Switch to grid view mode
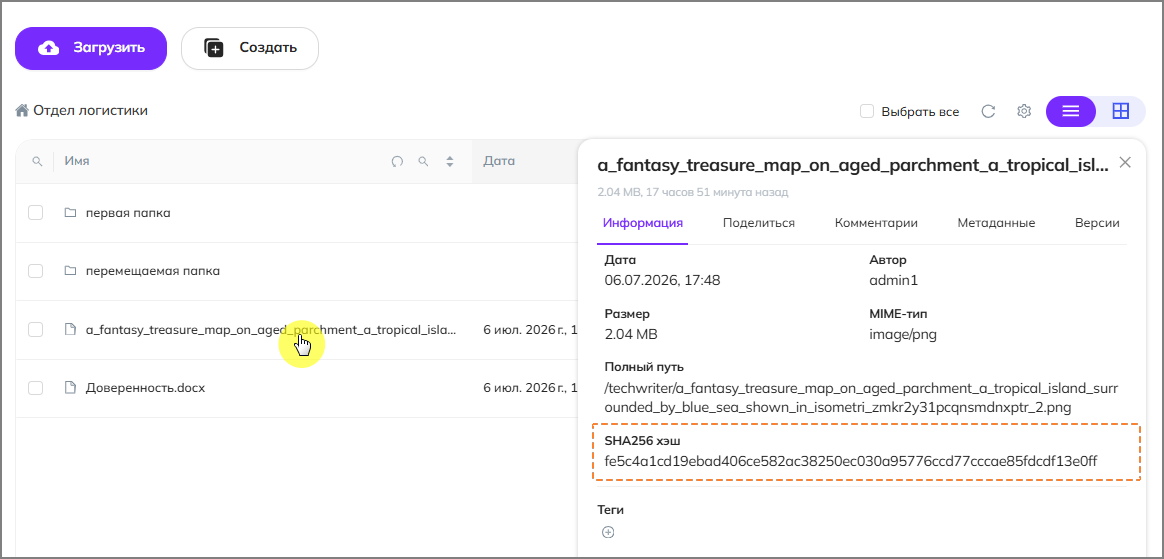This screenshot has width=1164, height=559. click(1120, 111)
